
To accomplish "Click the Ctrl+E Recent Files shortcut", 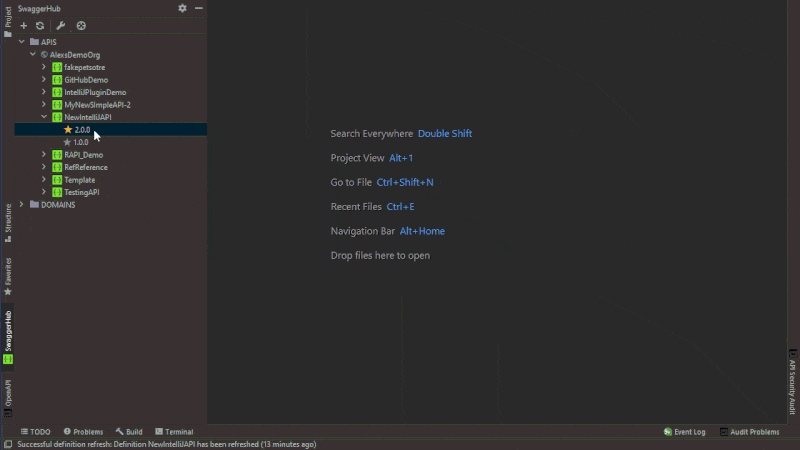I will pyautogui.click(x=401, y=207).
